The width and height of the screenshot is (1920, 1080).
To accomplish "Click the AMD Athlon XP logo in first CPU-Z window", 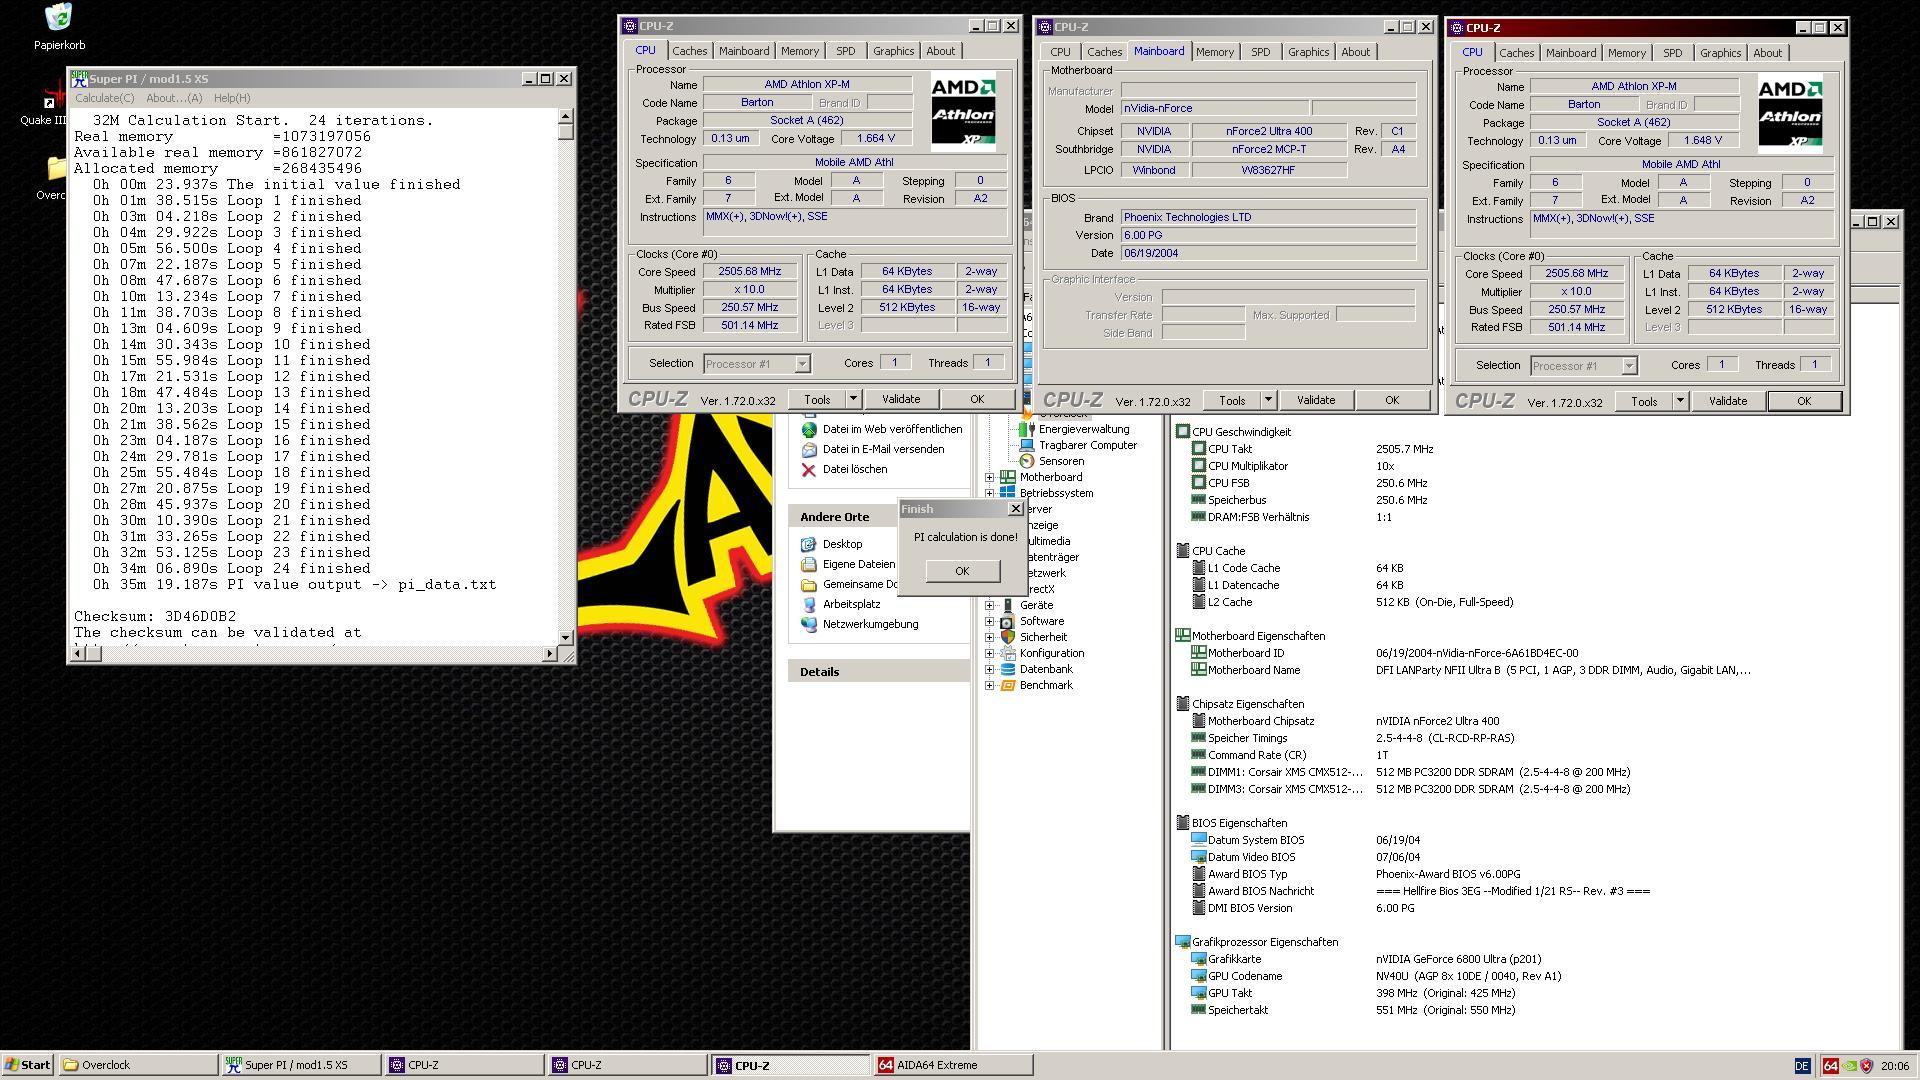I will [x=962, y=111].
